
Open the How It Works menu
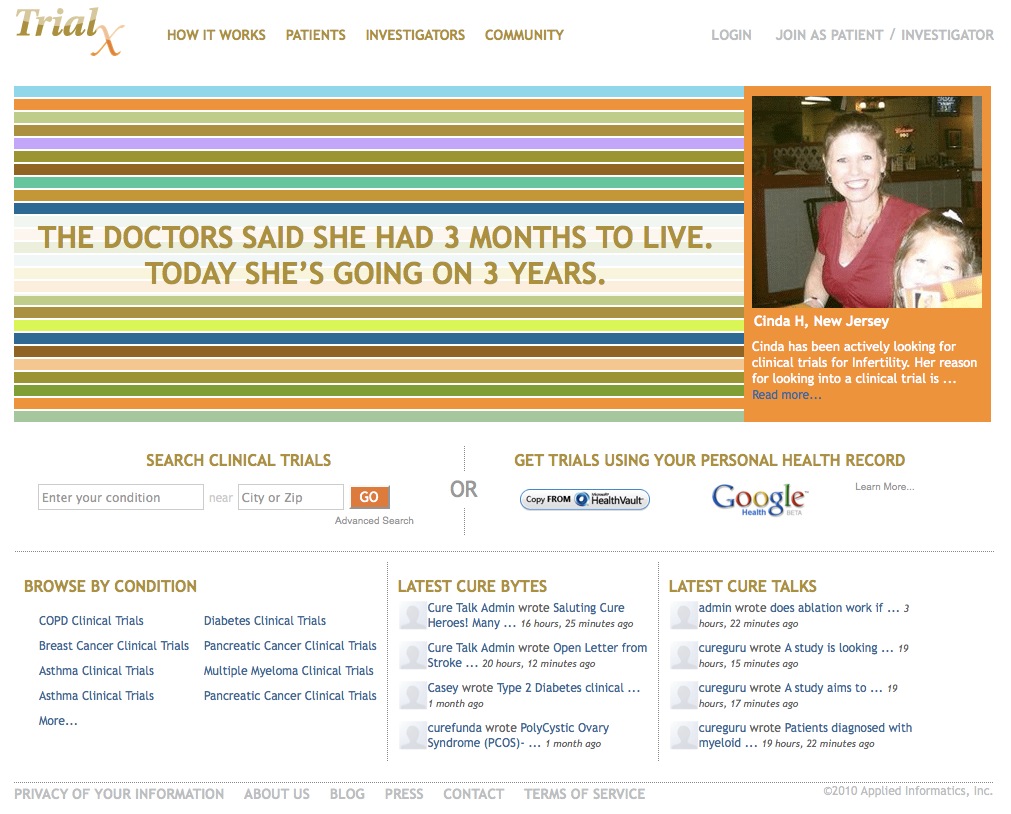(x=216, y=35)
